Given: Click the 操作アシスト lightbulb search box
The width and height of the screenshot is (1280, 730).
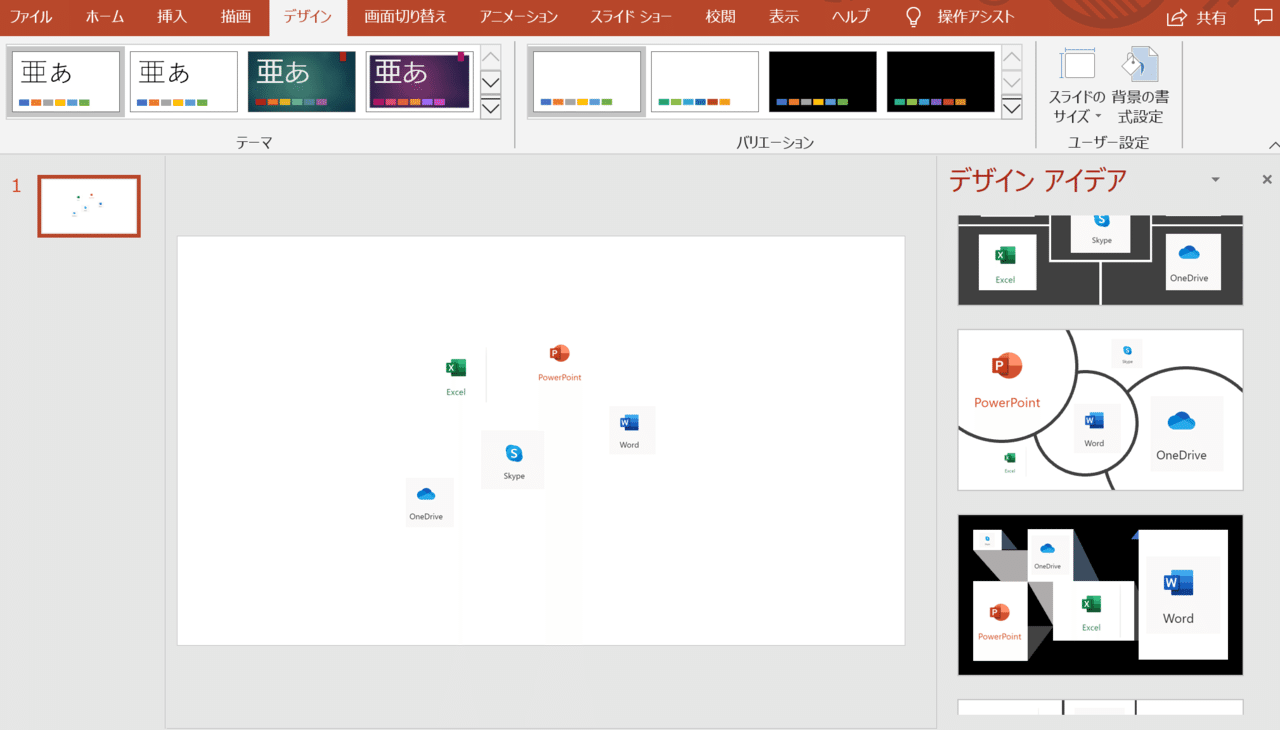Looking at the screenshot, I should (960, 17).
